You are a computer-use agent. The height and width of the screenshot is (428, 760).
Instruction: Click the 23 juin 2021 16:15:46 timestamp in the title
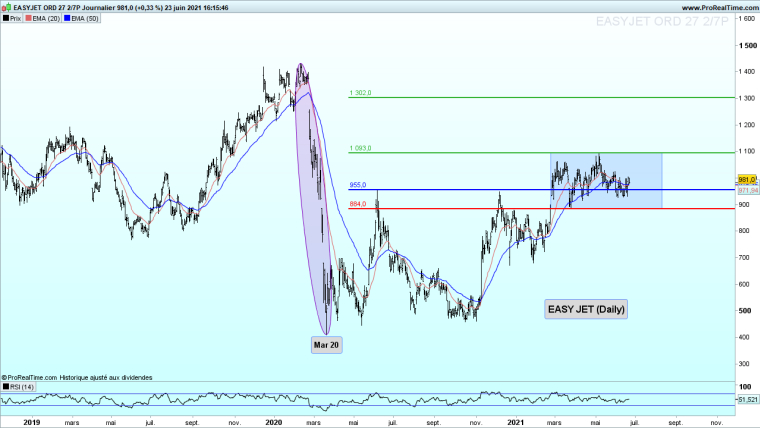[196, 8]
